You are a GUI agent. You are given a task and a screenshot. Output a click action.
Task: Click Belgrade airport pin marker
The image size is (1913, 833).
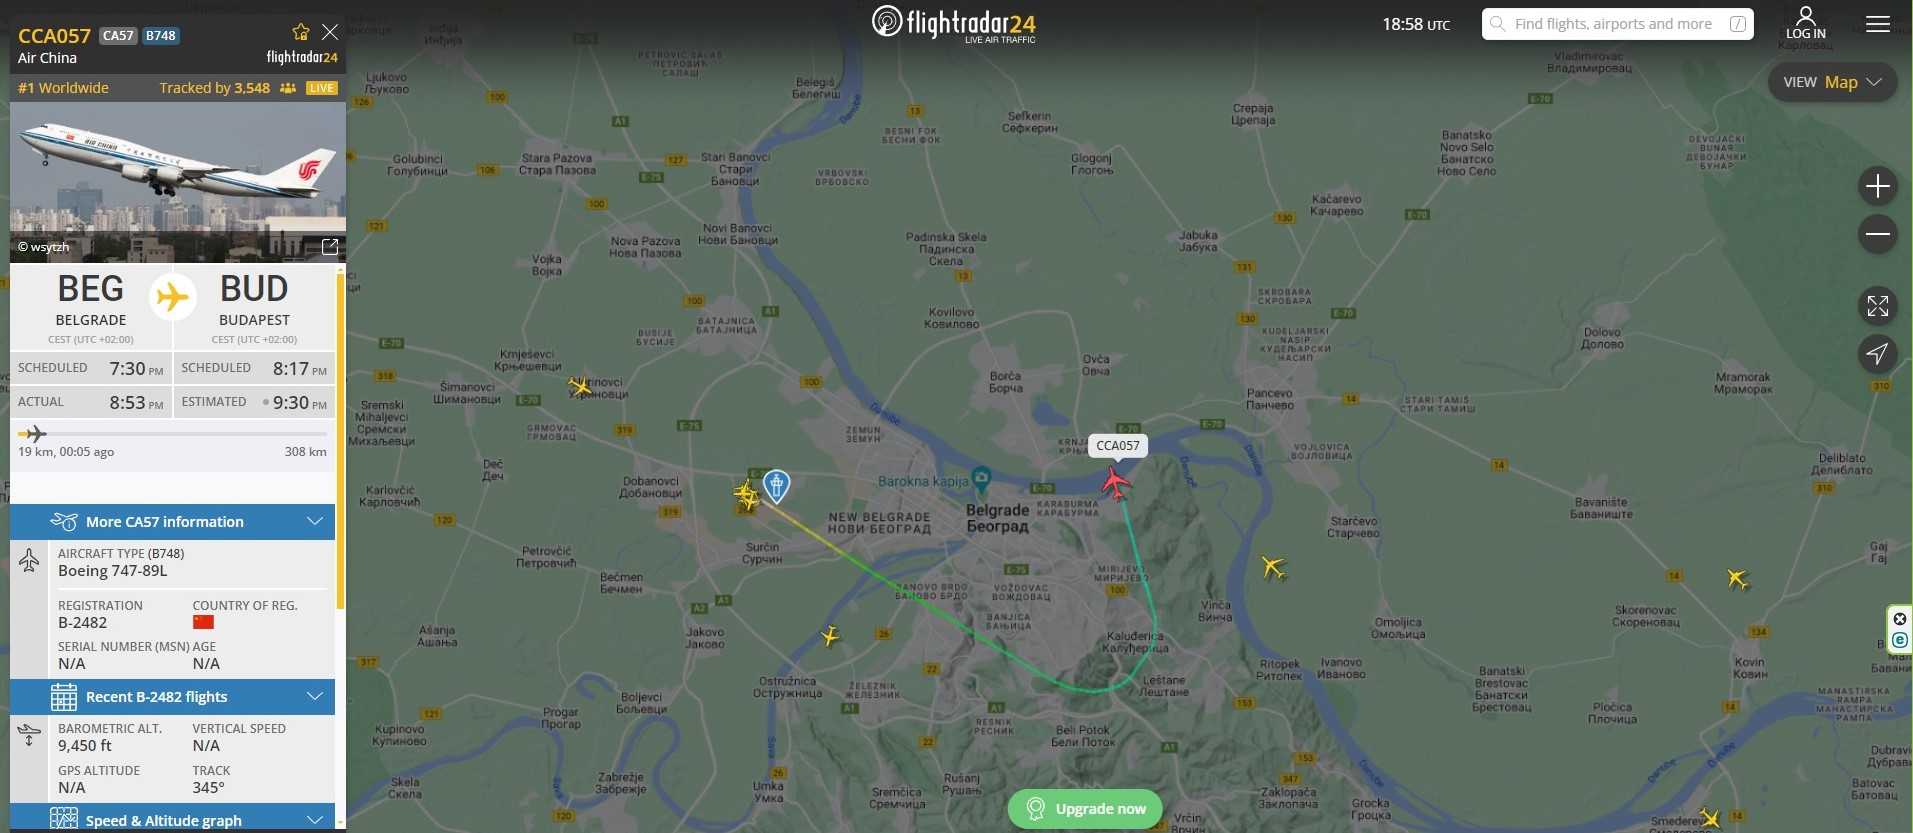pyautogui.click(x=776, y=486)
